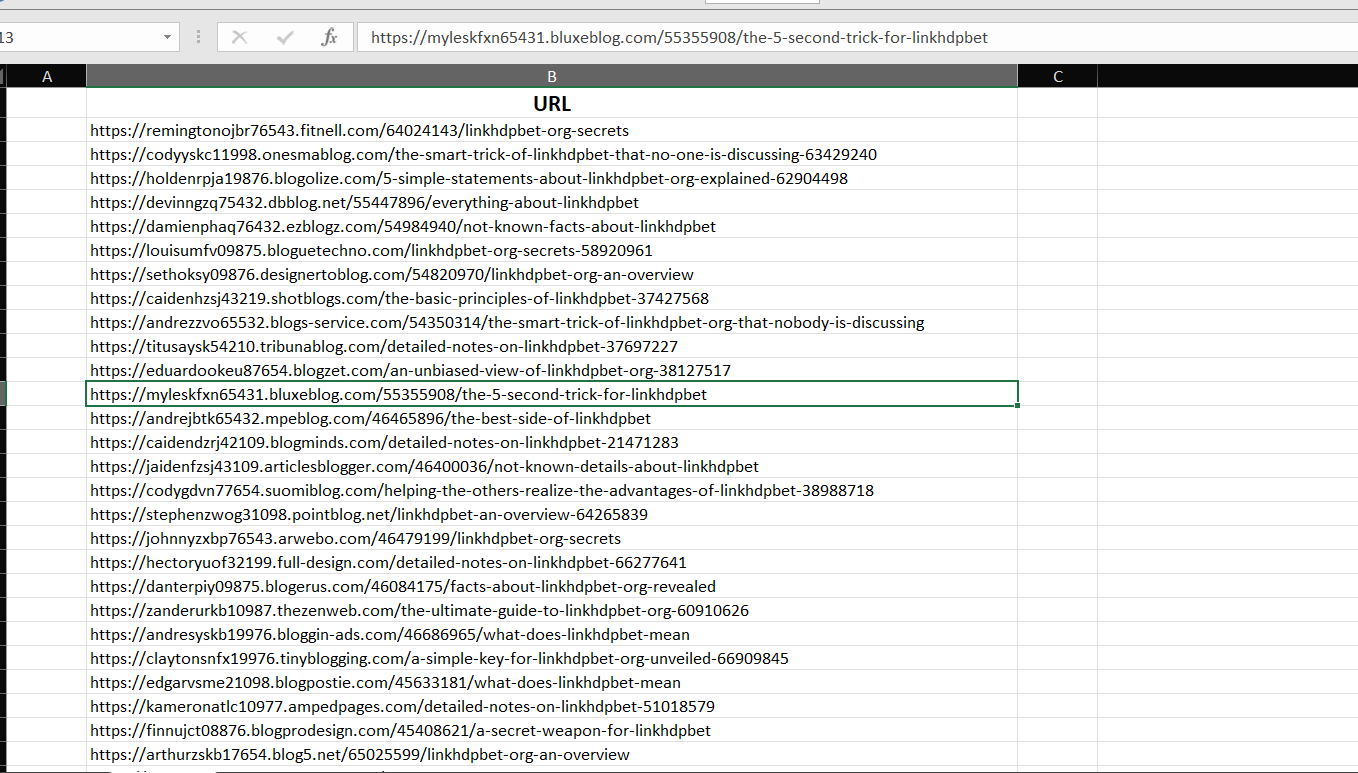
Task: Click inside the formula bar URL text
Action: tap(678, 38)
